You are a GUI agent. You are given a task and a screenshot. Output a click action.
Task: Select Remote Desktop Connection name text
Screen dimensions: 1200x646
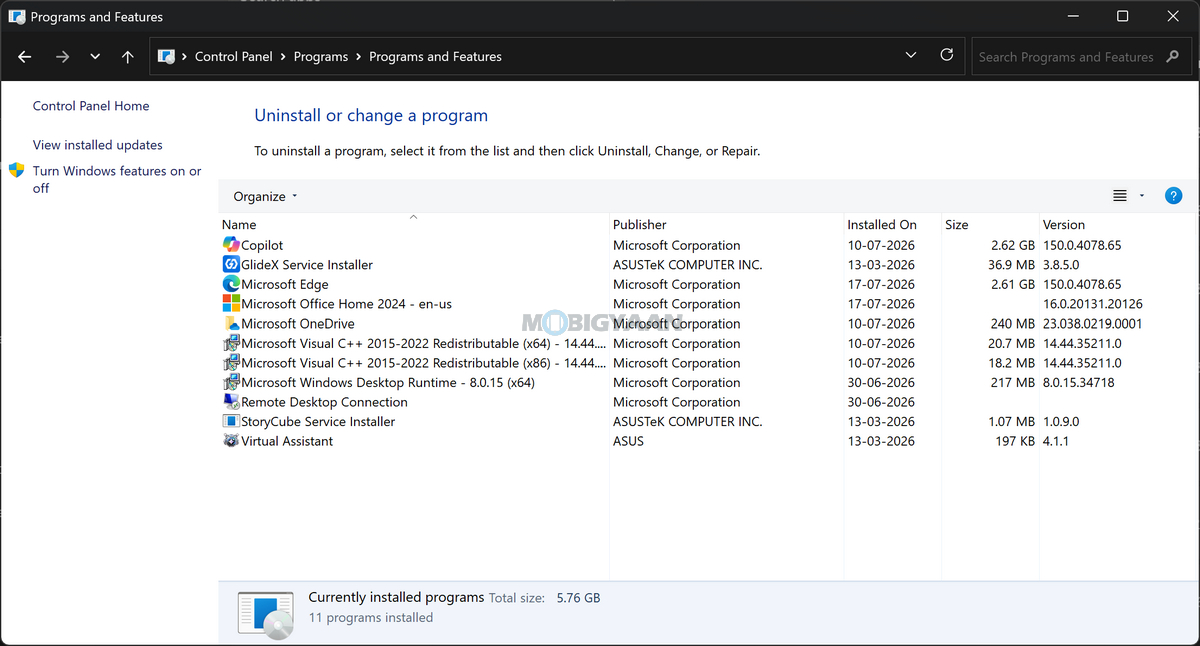point(325,402)
